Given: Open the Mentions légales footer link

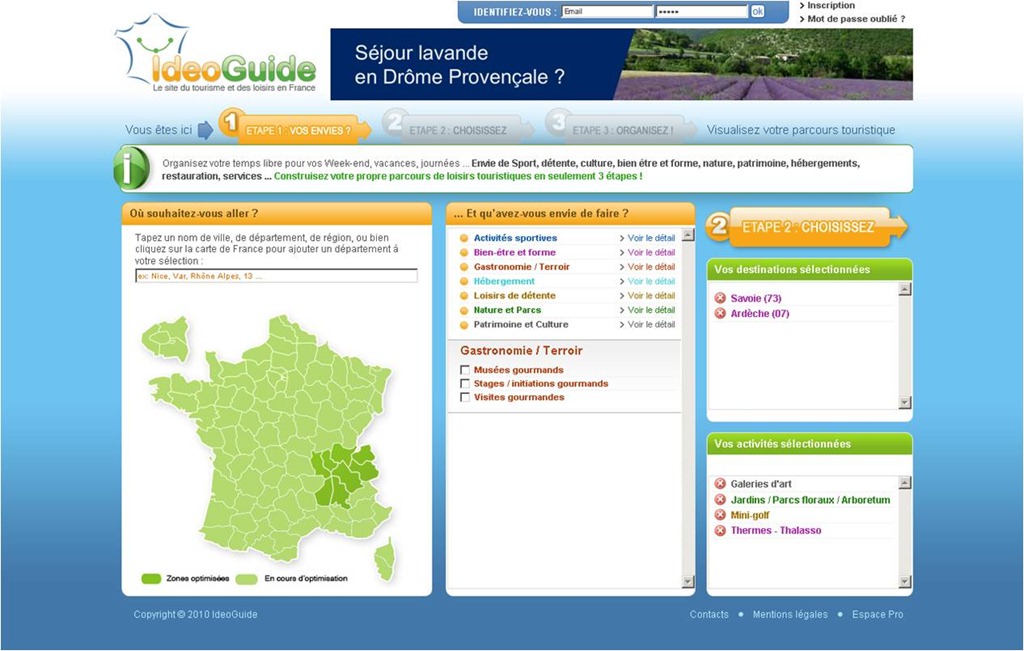Looking at the screenshot, I should point(790,614).
